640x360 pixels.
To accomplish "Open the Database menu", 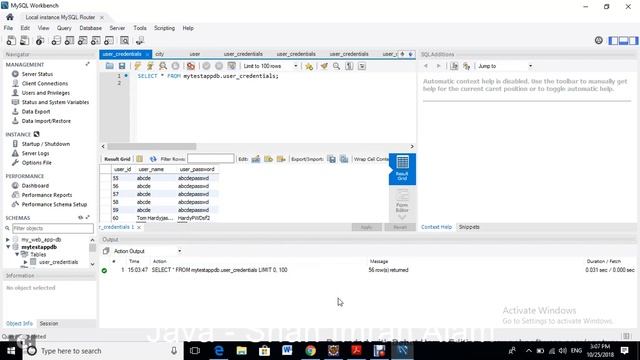I will 91,28.
